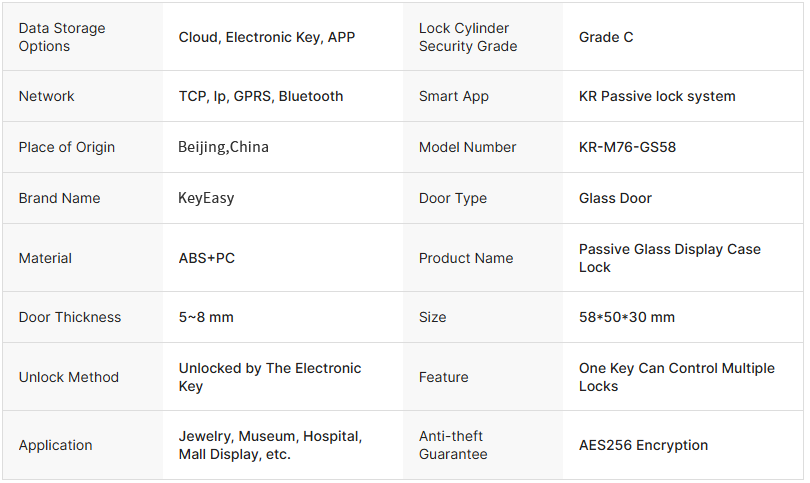810x483 pixels.
Task: Select the Cloud, Electronic Key, APP value
Action: coord(266,37)
